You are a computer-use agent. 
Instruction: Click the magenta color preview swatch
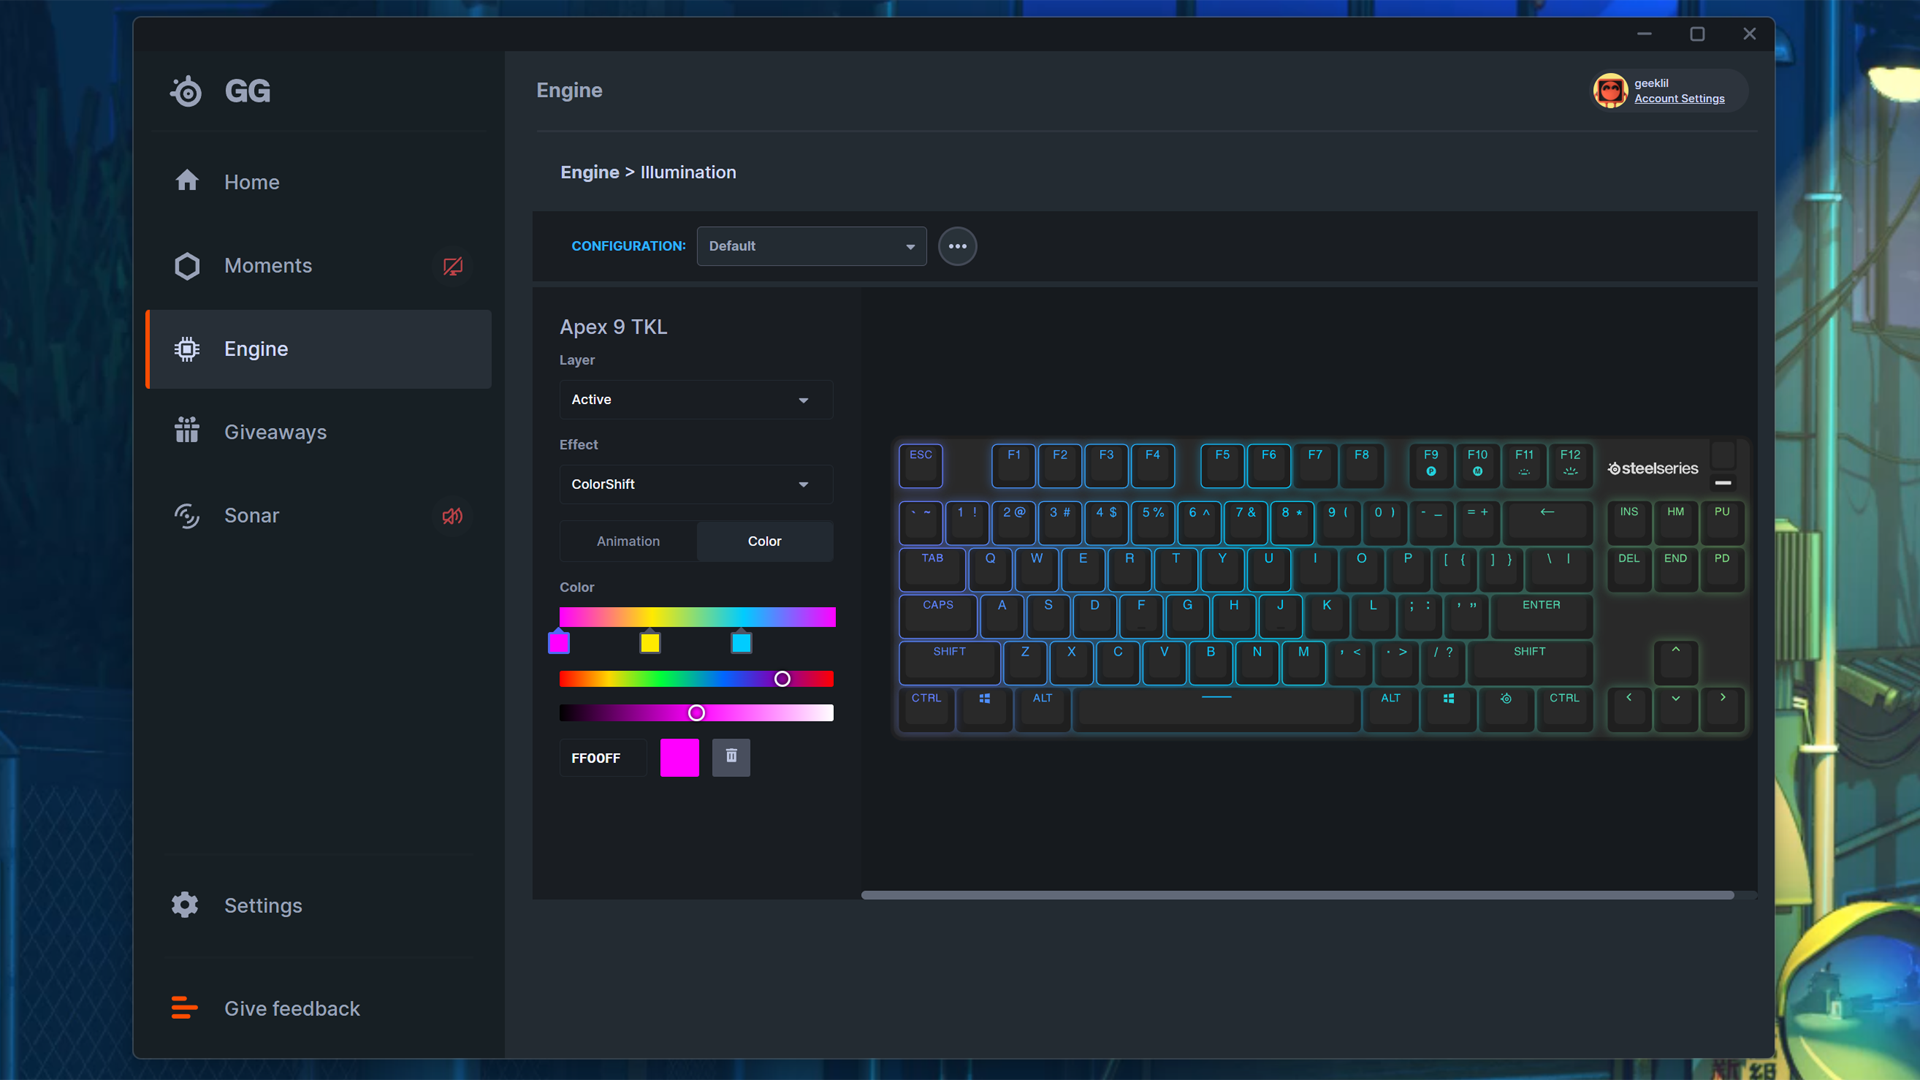click(680, 758)
